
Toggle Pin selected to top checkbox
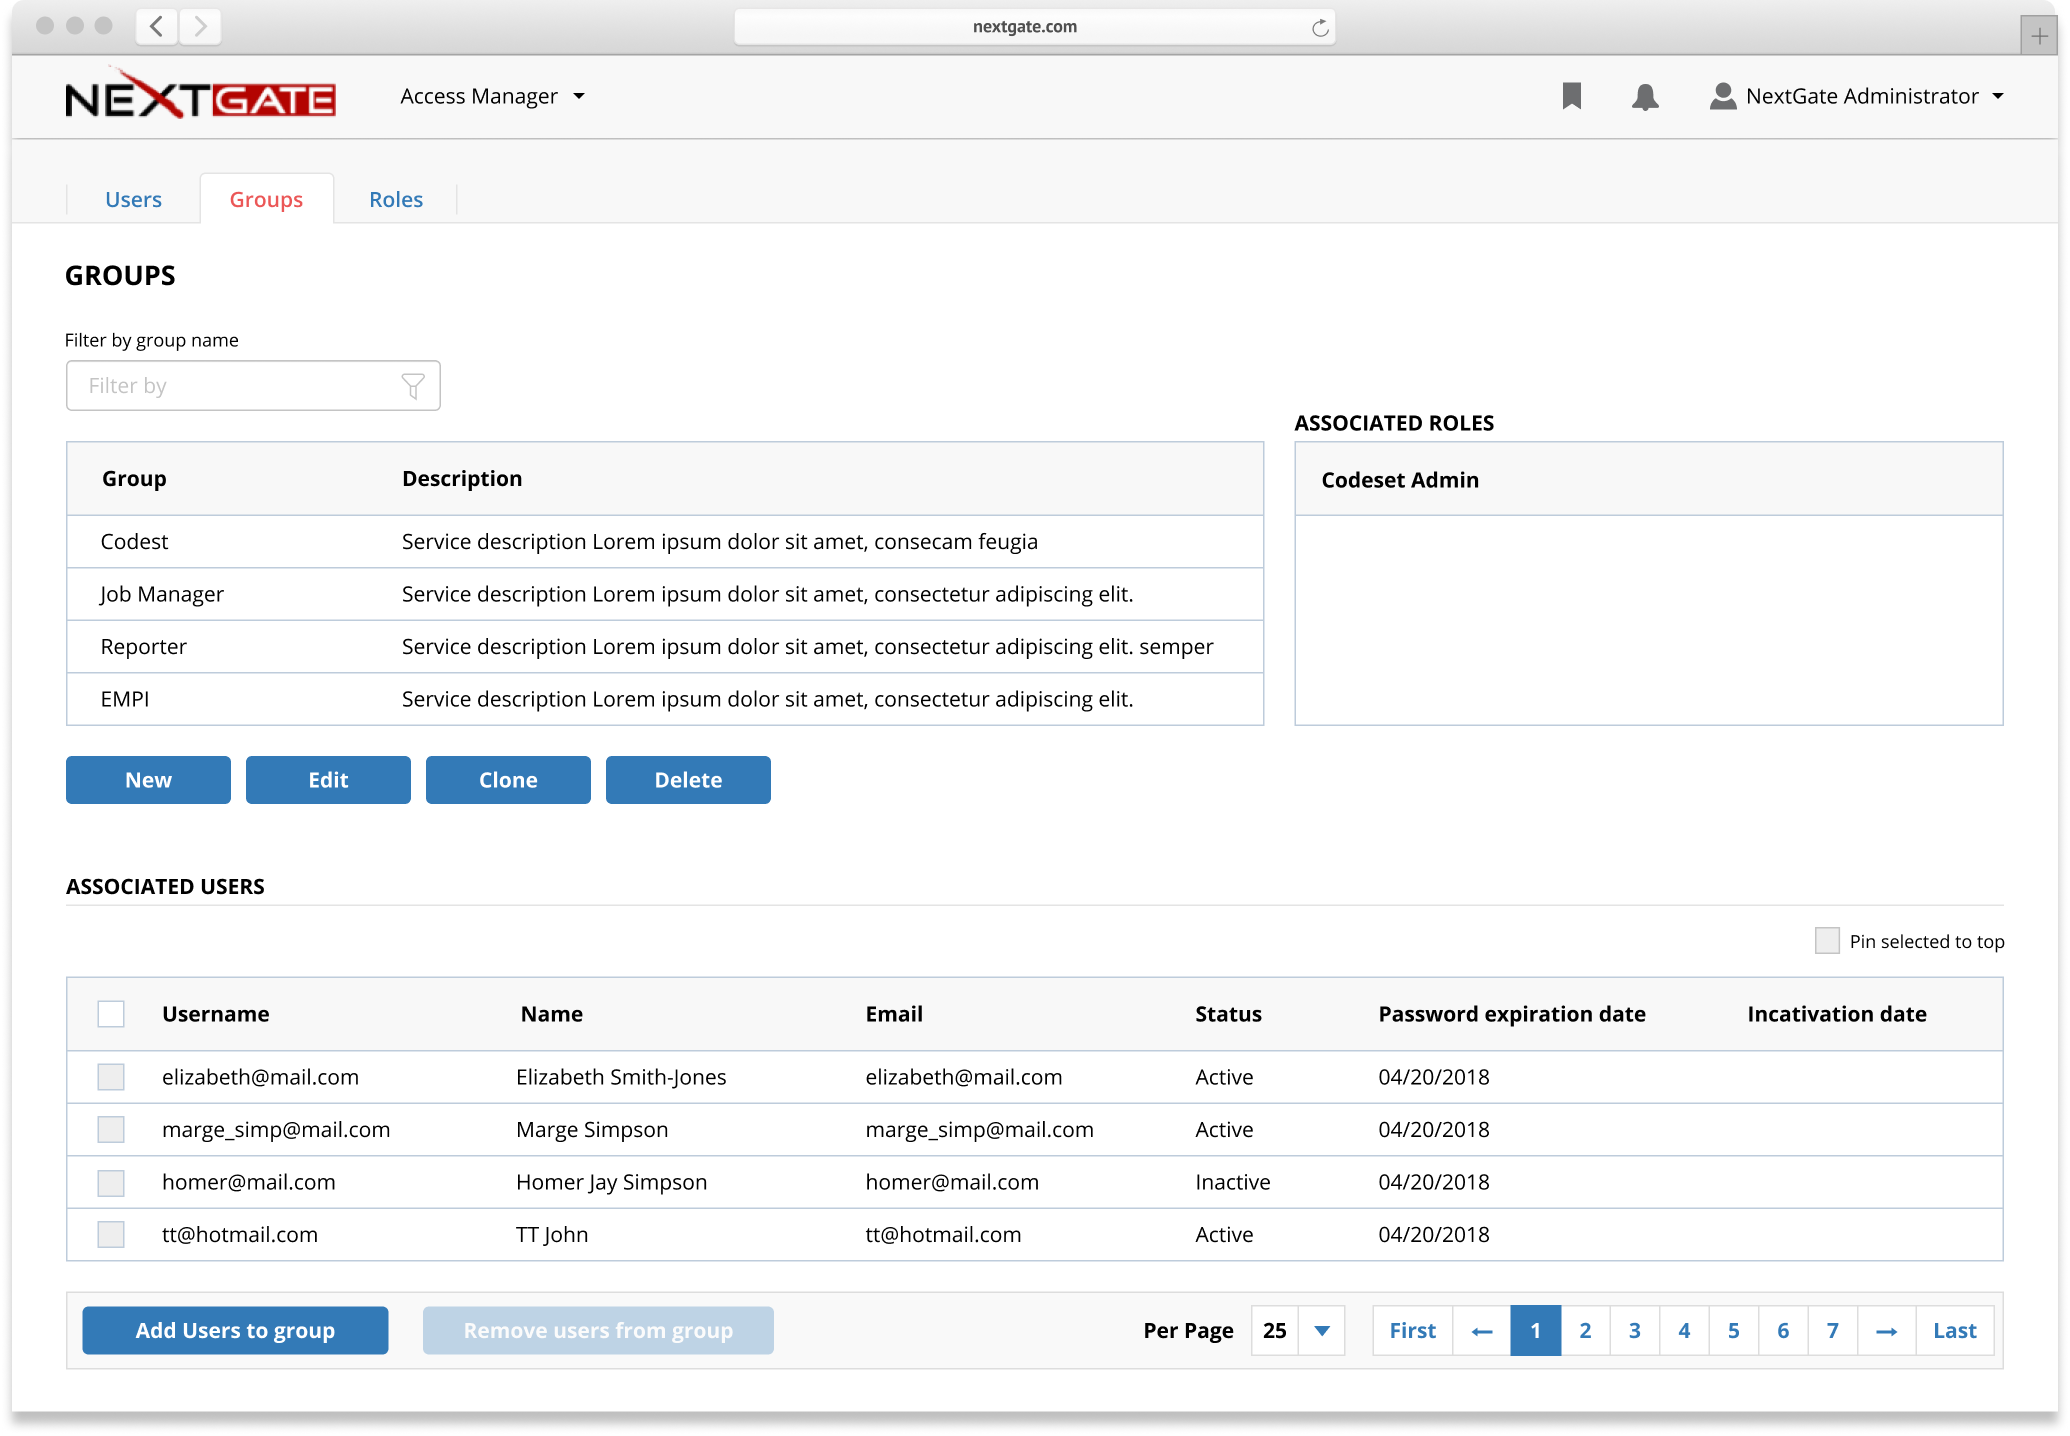(1827, 941)
